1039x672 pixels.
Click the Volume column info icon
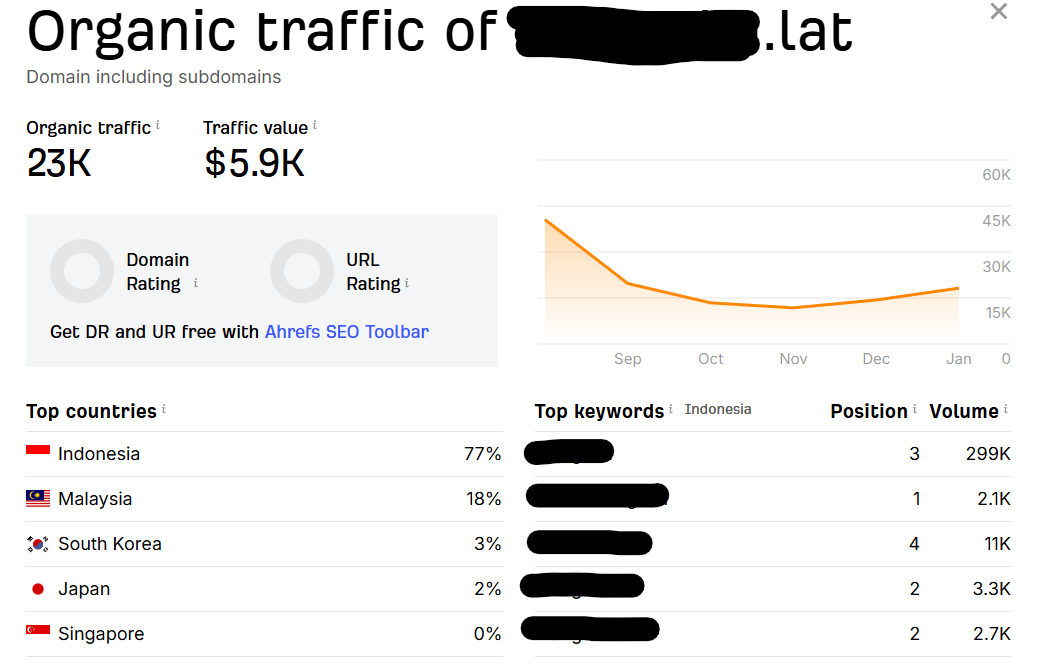[x=1006, y=409]
